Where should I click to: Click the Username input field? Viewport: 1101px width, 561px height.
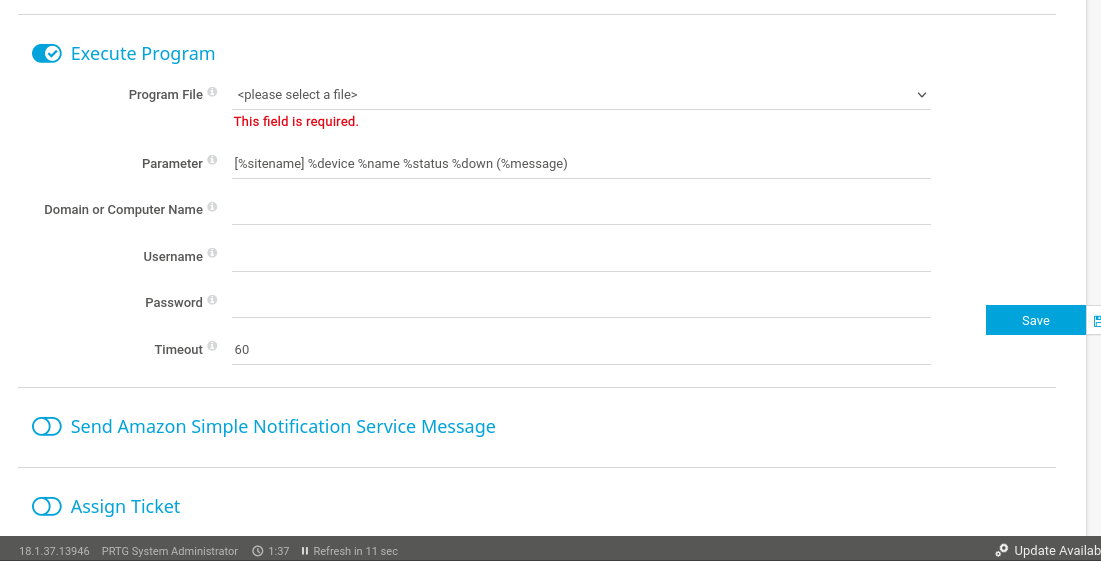(581, 257)
